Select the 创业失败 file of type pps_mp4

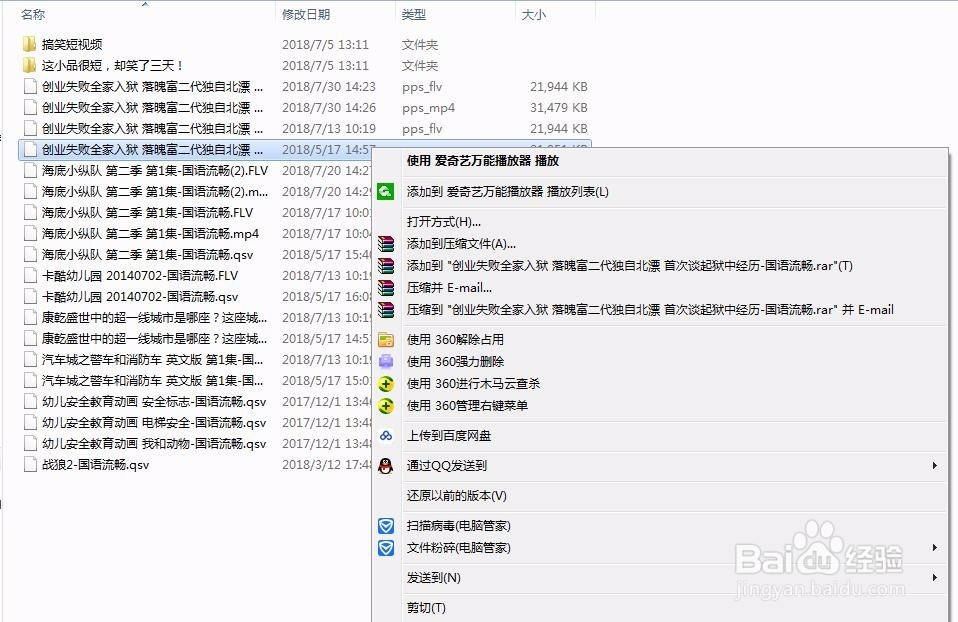click(x=153, y=108)
